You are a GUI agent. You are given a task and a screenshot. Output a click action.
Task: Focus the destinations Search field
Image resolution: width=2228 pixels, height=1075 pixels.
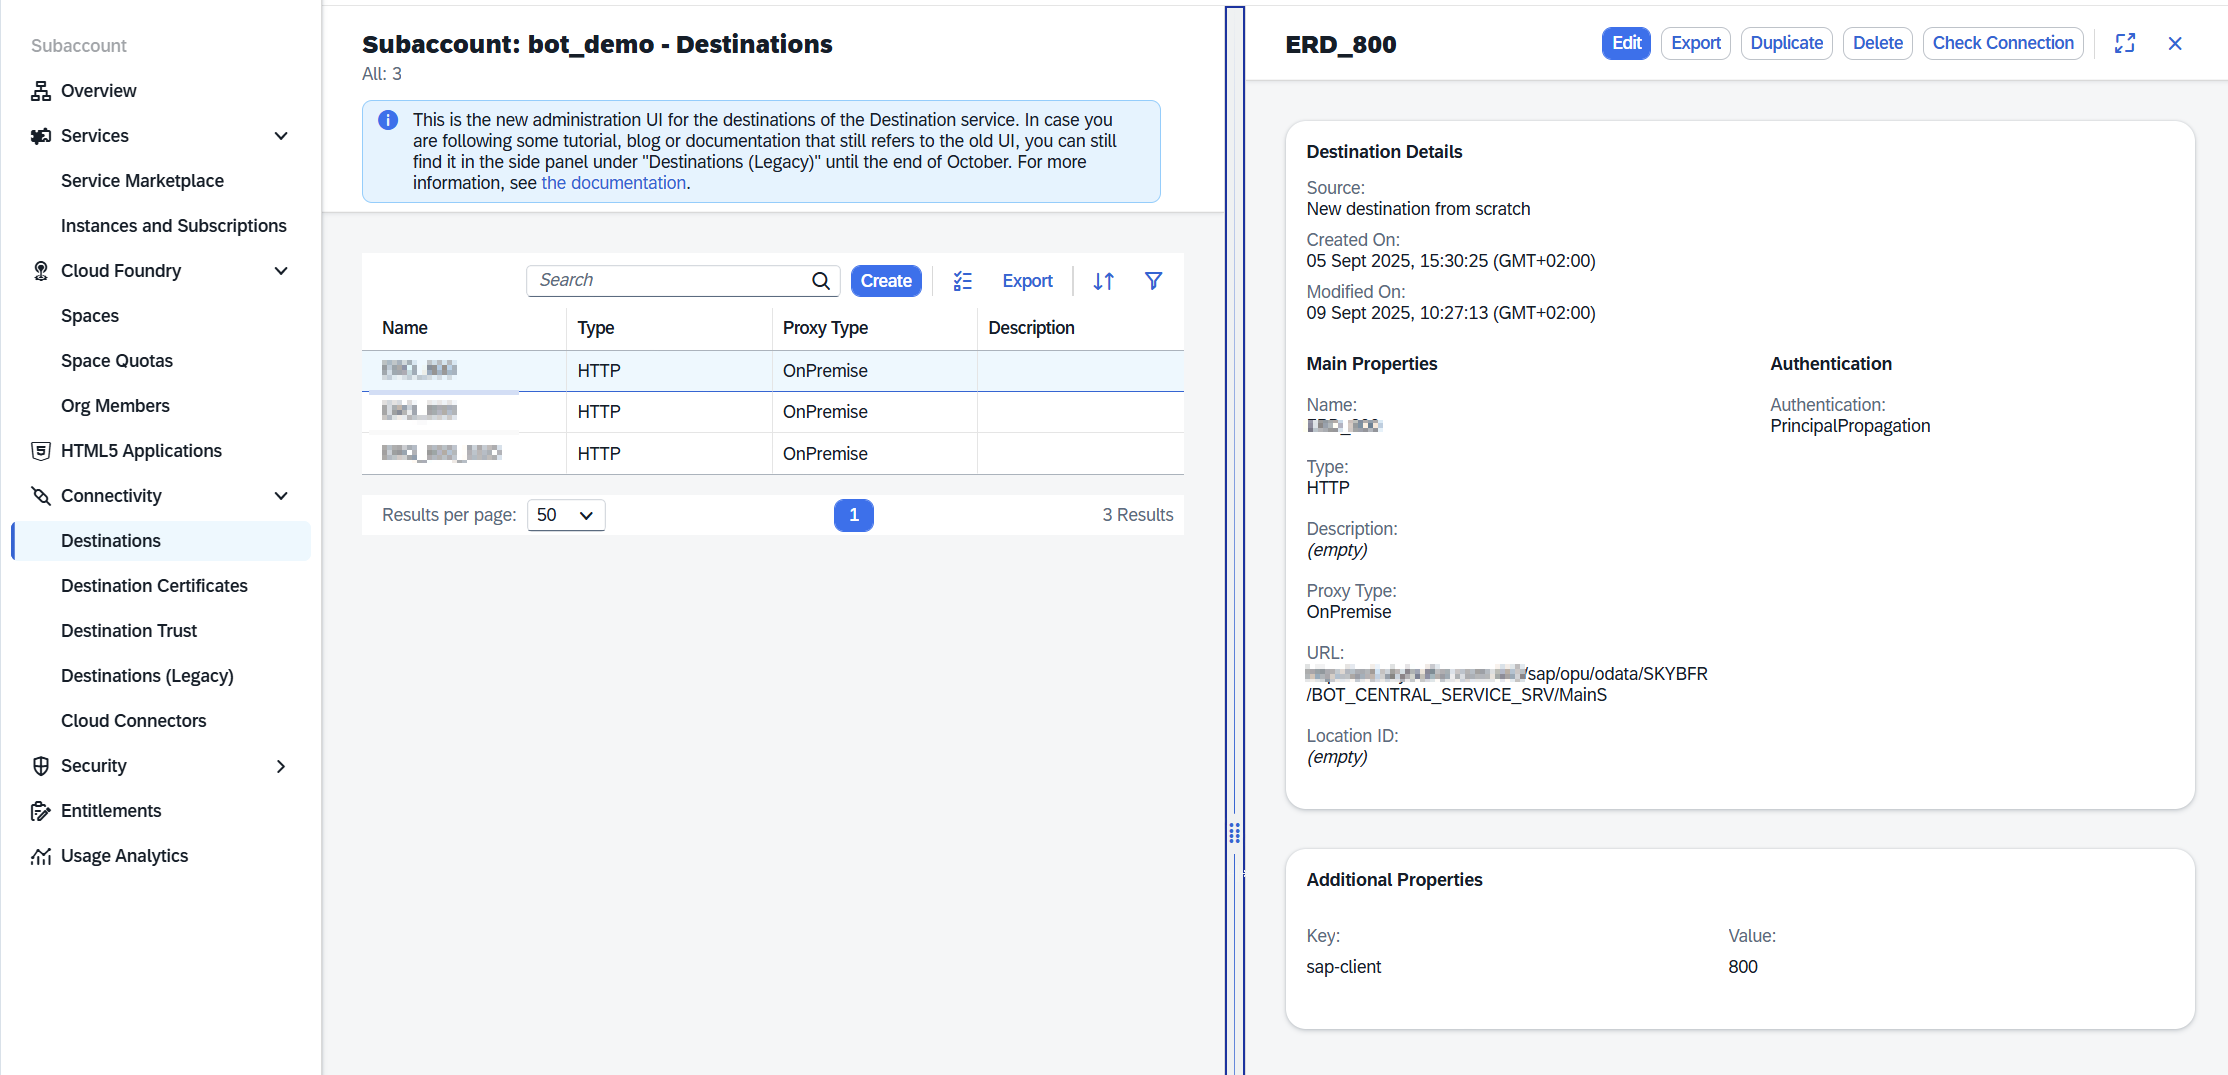pyautogui.click(x=670, y=281)
